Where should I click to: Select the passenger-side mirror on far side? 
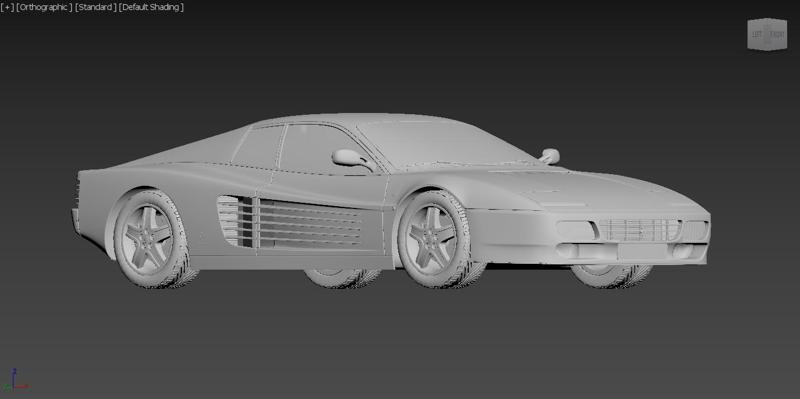549,156
